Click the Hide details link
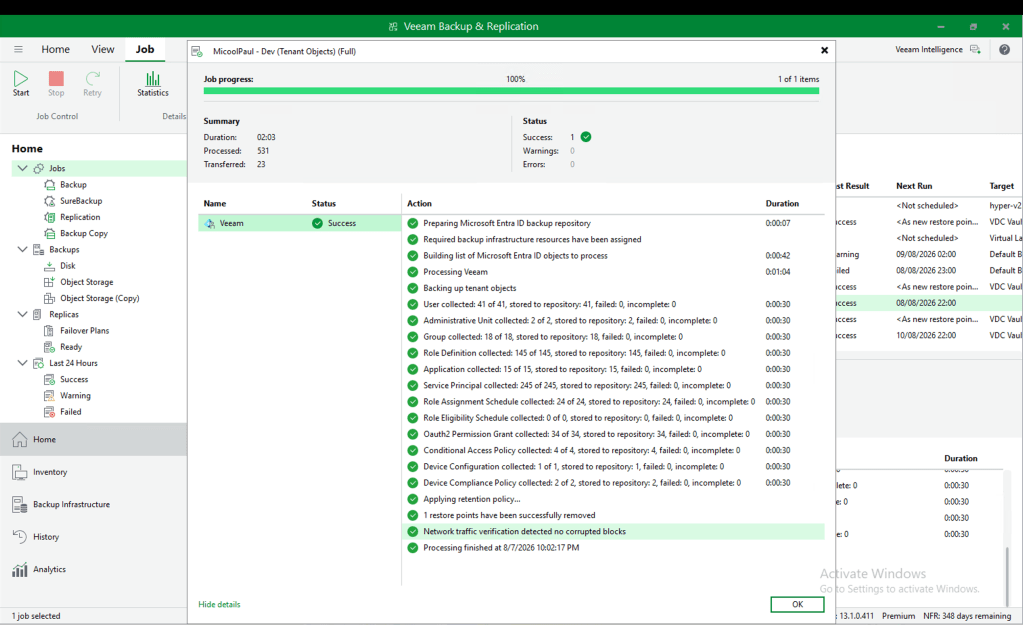 click(219, 604)
